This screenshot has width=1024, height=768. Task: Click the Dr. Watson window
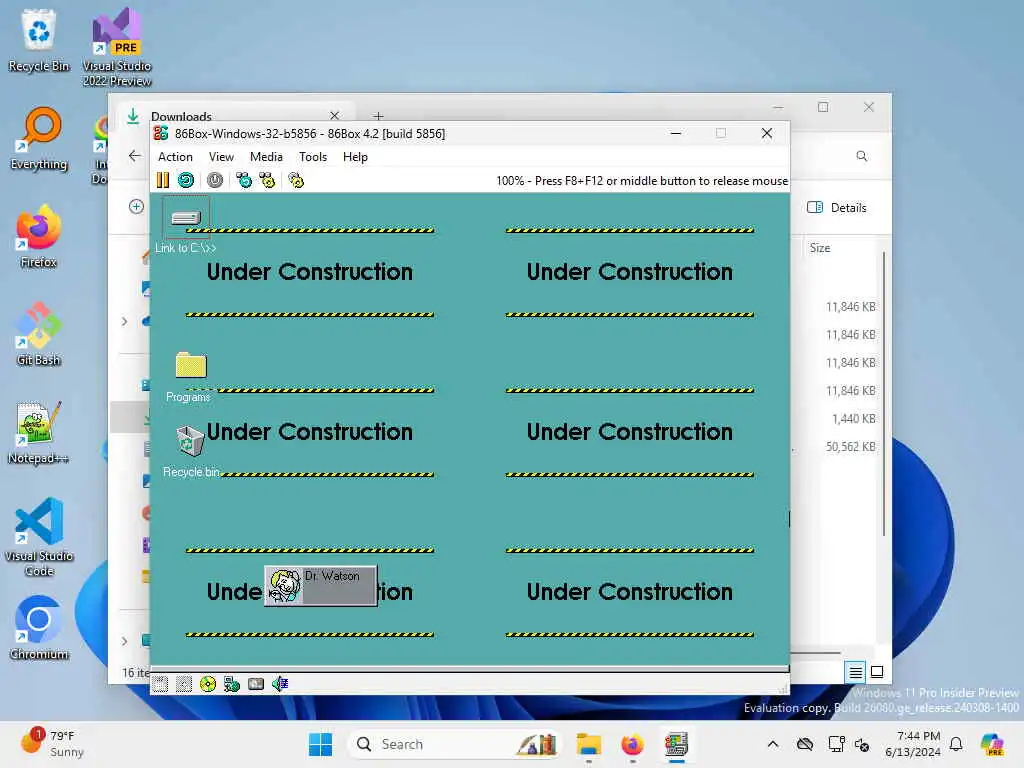click(x=321, y=586)
